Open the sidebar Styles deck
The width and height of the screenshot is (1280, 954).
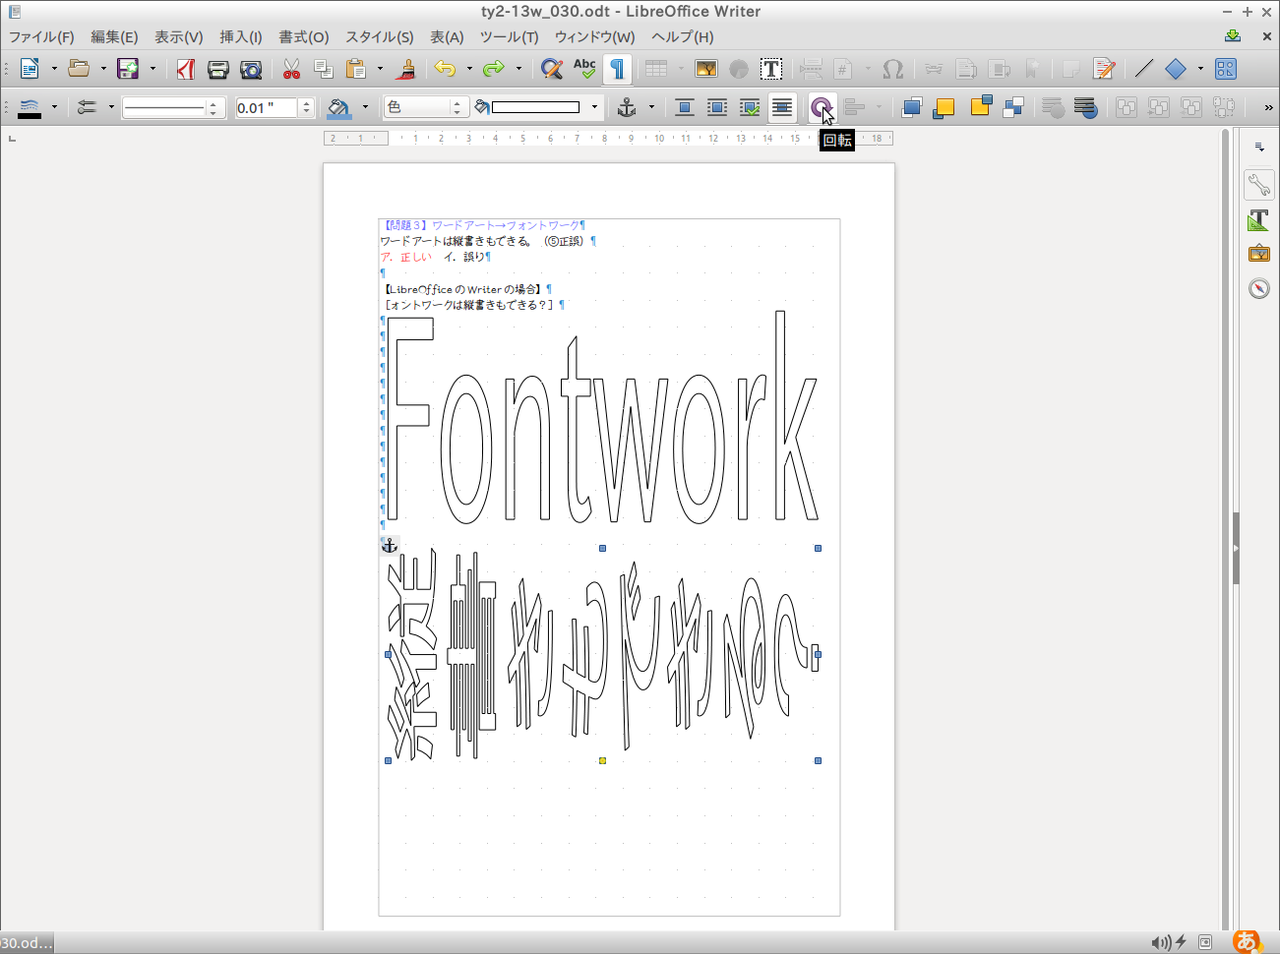tap(1259, 219)
